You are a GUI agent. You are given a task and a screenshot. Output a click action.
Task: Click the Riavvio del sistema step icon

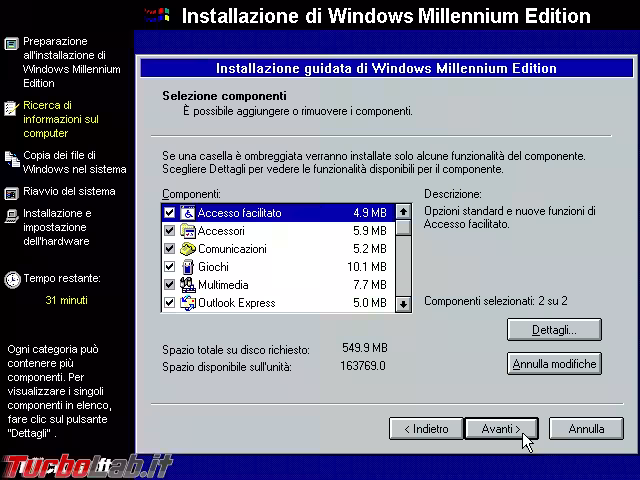click(11, 193)
